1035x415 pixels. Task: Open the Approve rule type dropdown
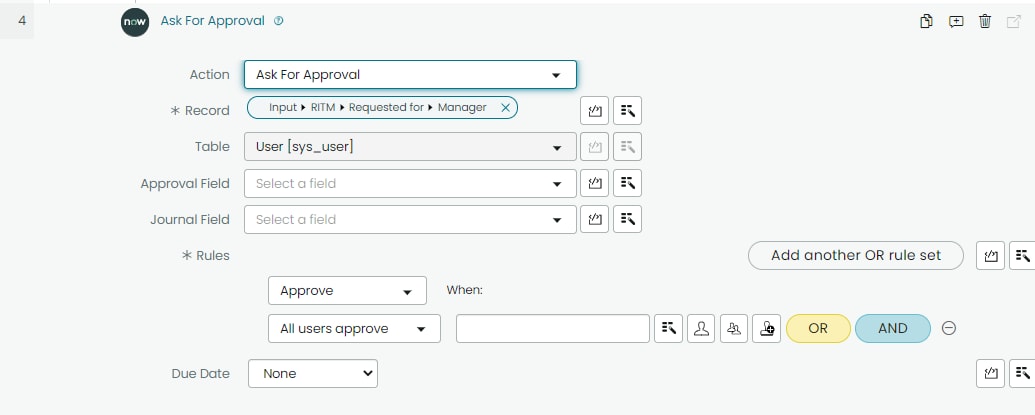(x=347, y=291)
